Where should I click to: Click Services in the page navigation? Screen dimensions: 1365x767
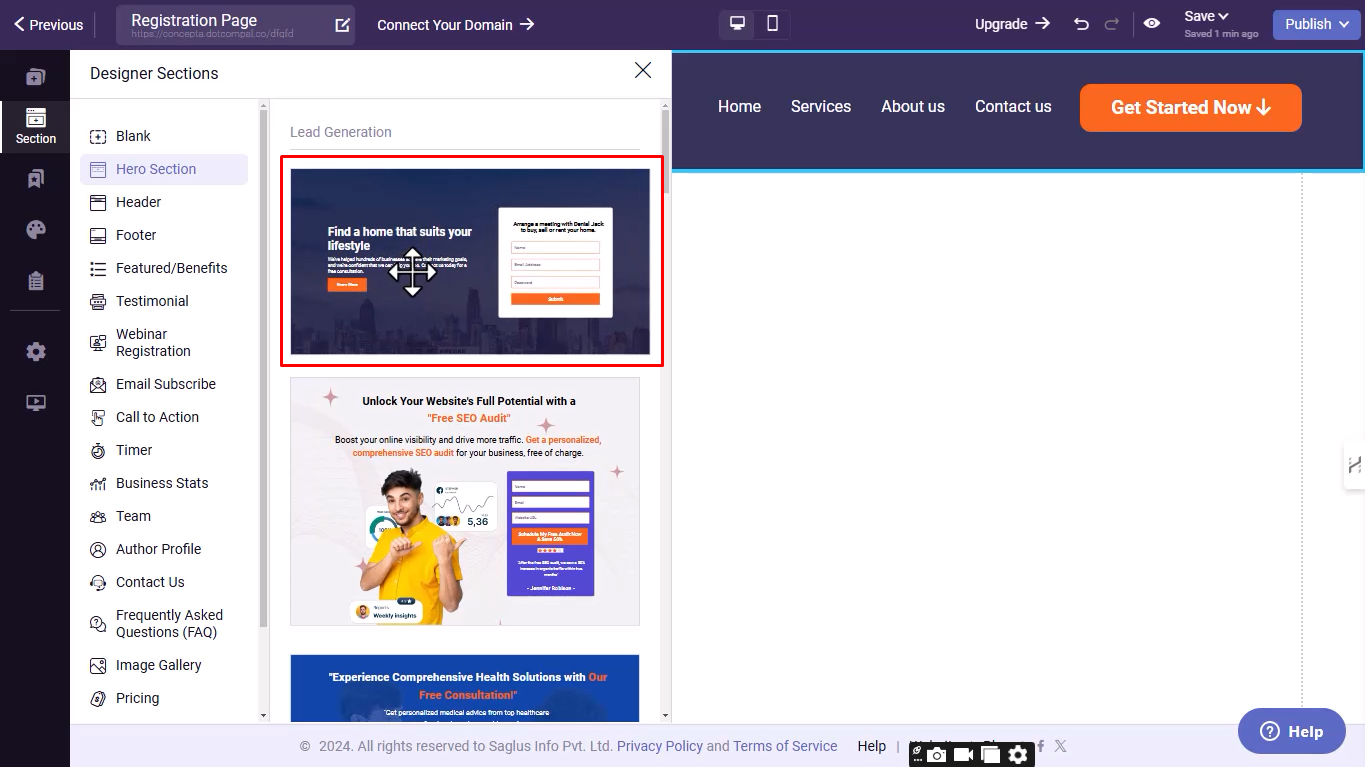coord(821,107)
